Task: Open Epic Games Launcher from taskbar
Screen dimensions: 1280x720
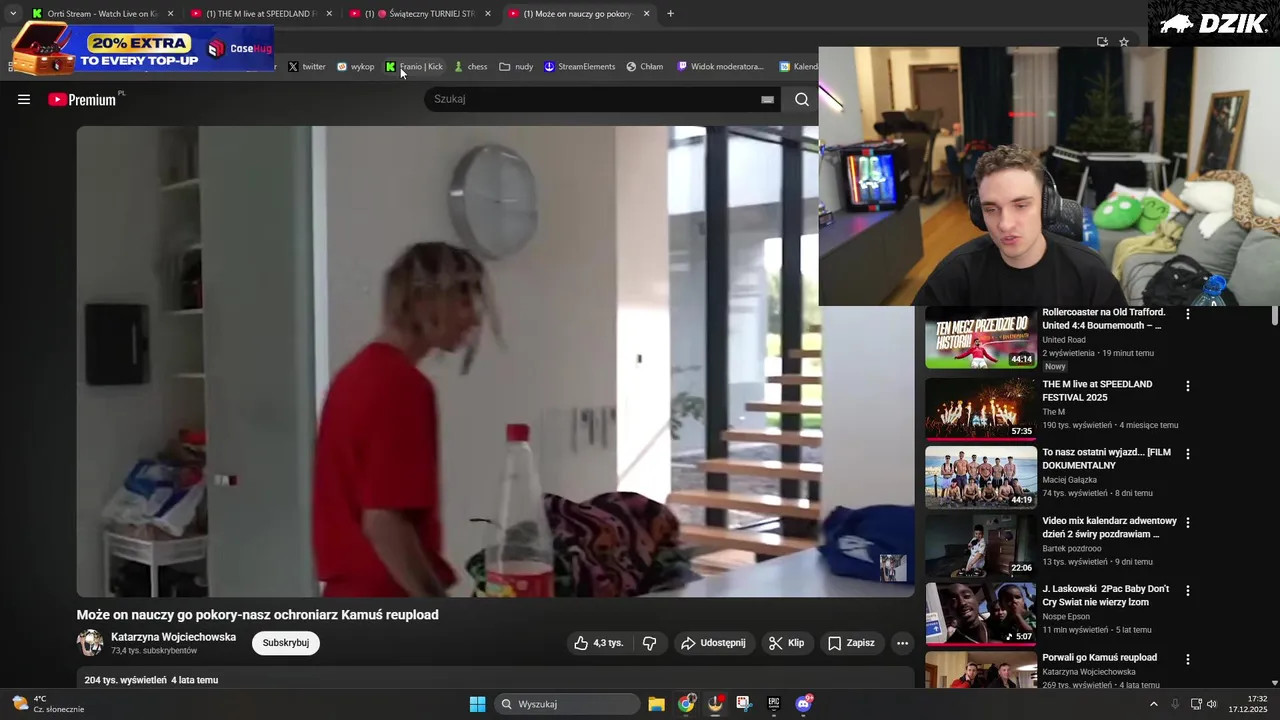Action: [773, 704]
